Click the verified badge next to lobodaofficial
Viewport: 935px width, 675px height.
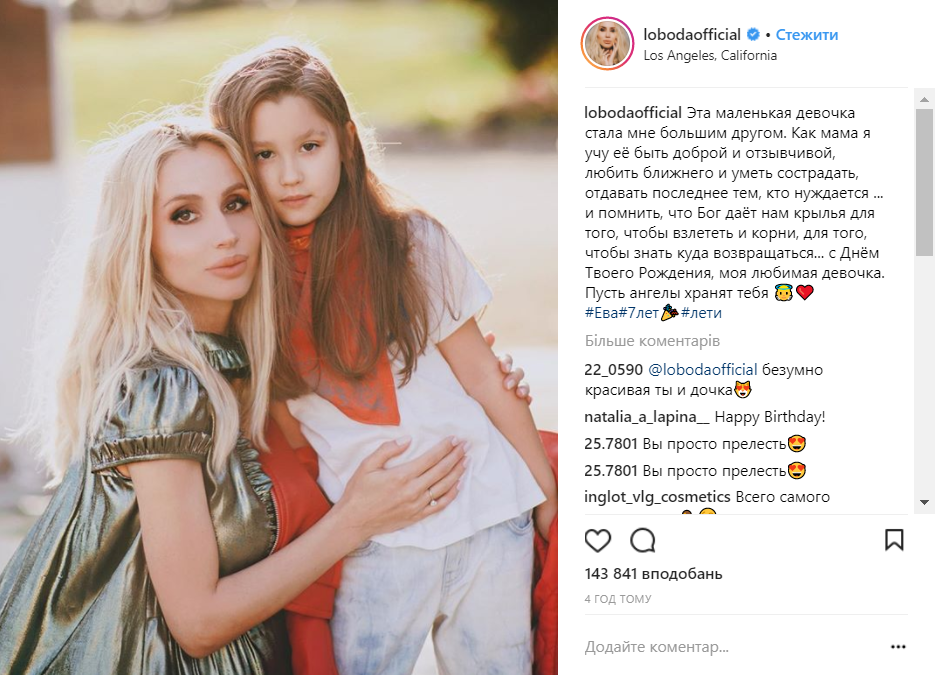coord(753,35)
